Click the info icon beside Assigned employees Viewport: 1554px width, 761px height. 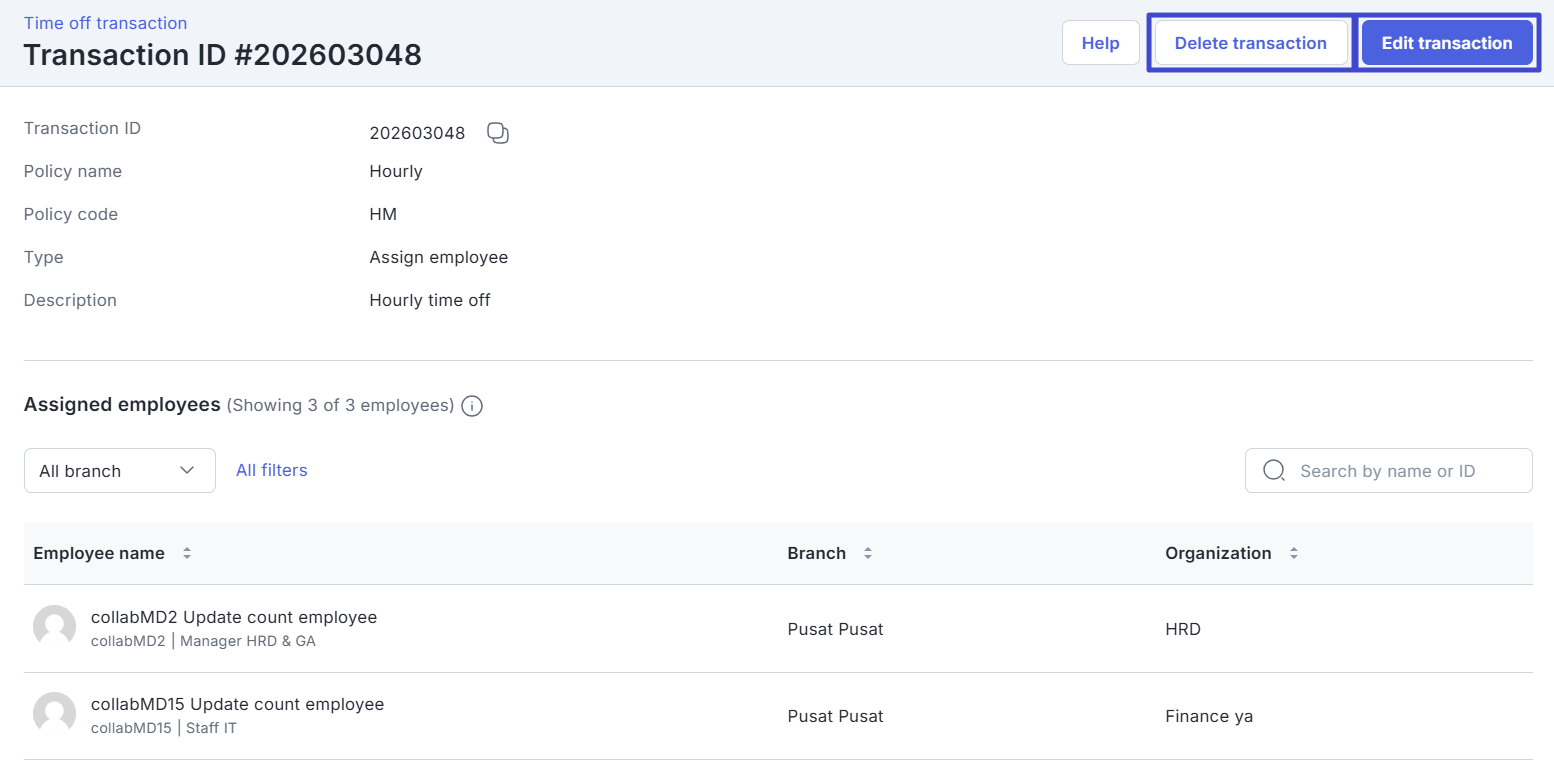473,406
